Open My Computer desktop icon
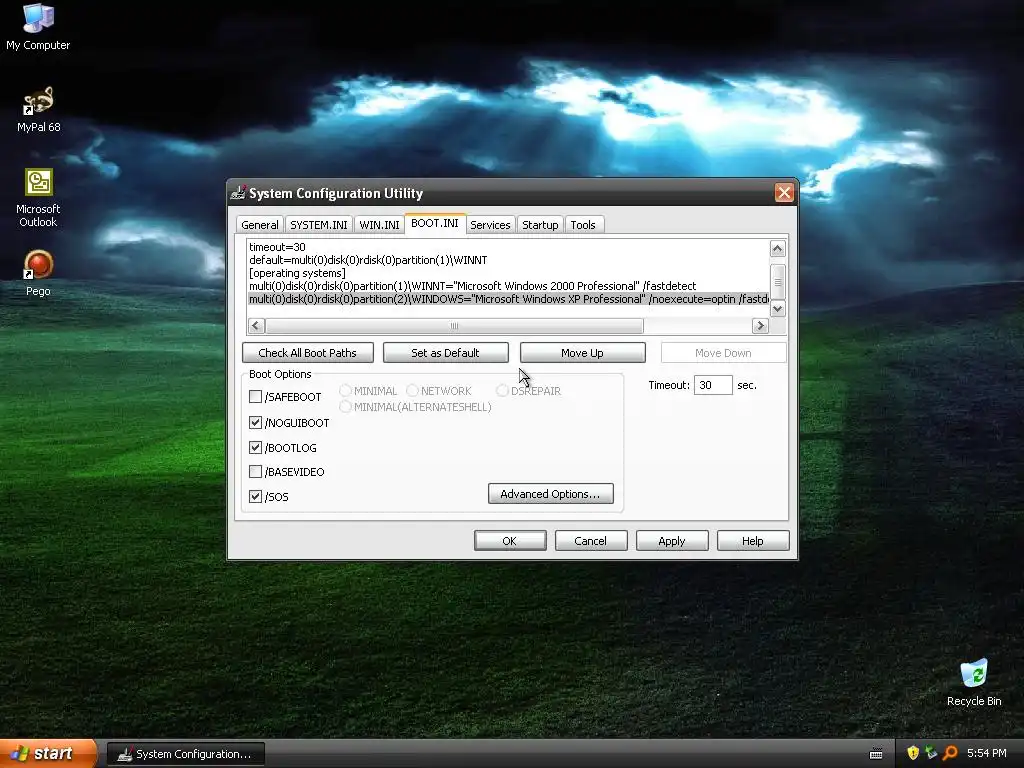The image size is (1024, 768). (x=38, y=27)
